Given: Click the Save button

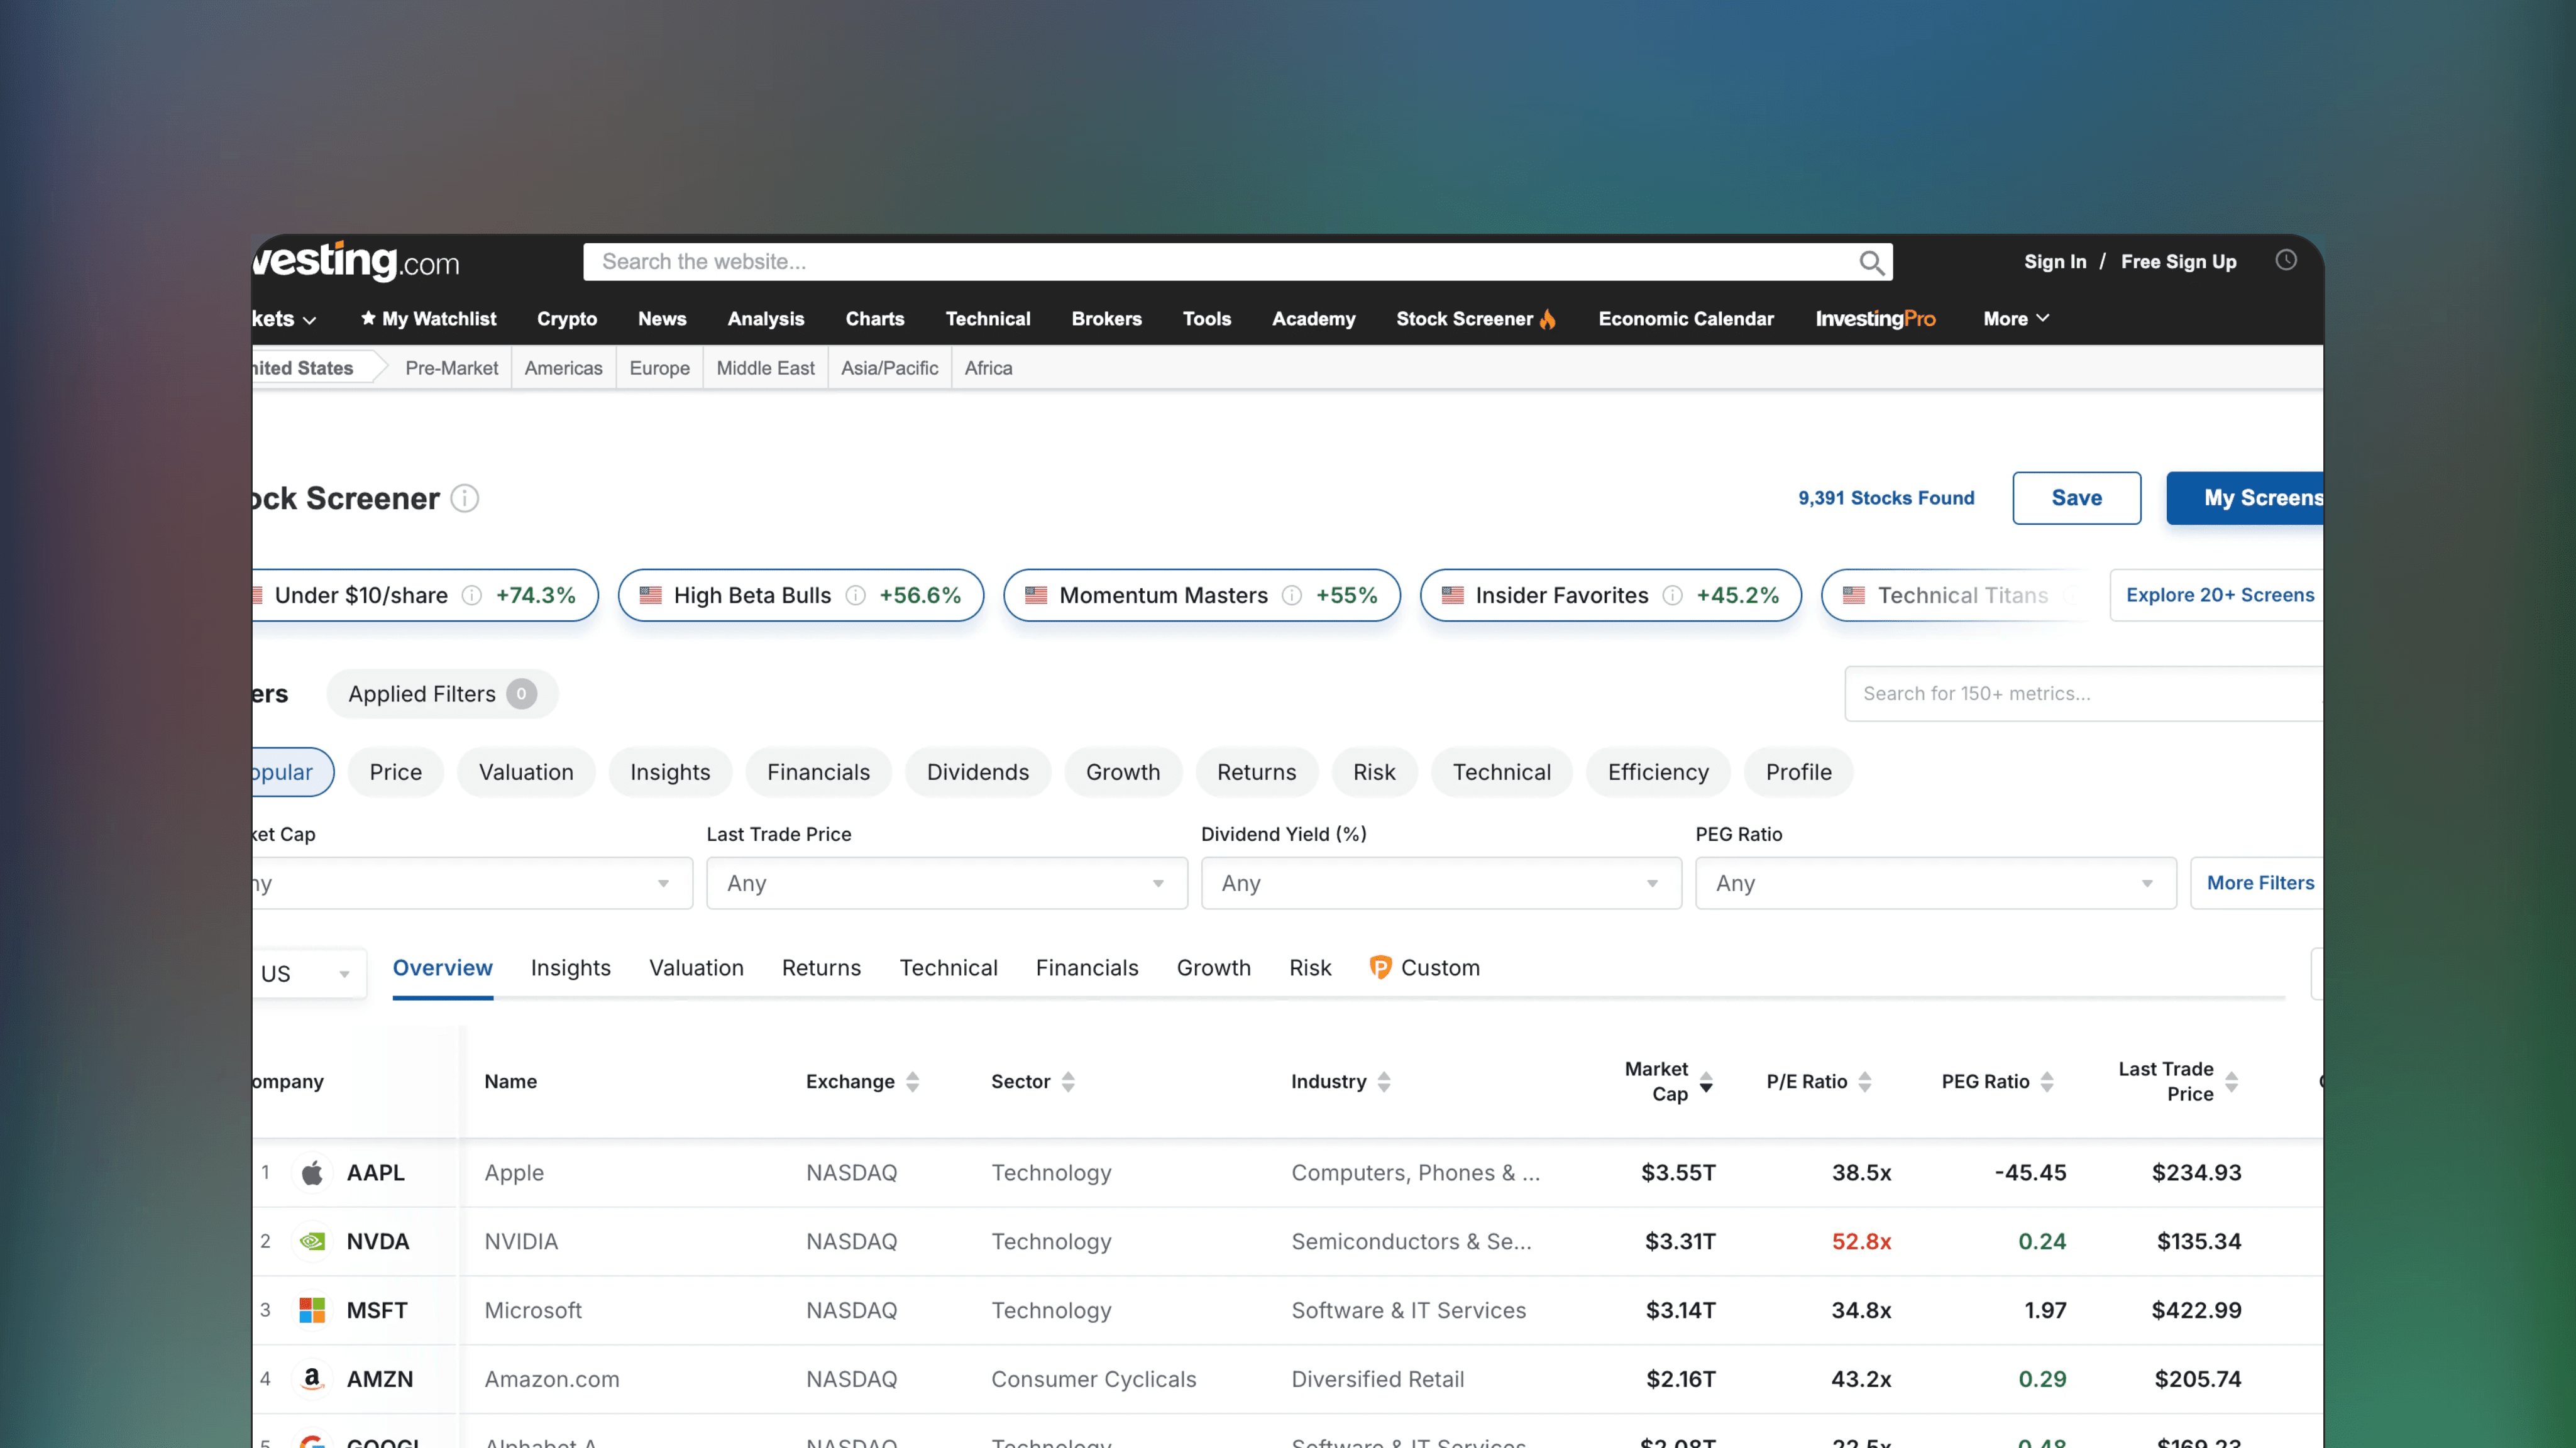Looking at the screenshot, I should [x=2076, y=497].
